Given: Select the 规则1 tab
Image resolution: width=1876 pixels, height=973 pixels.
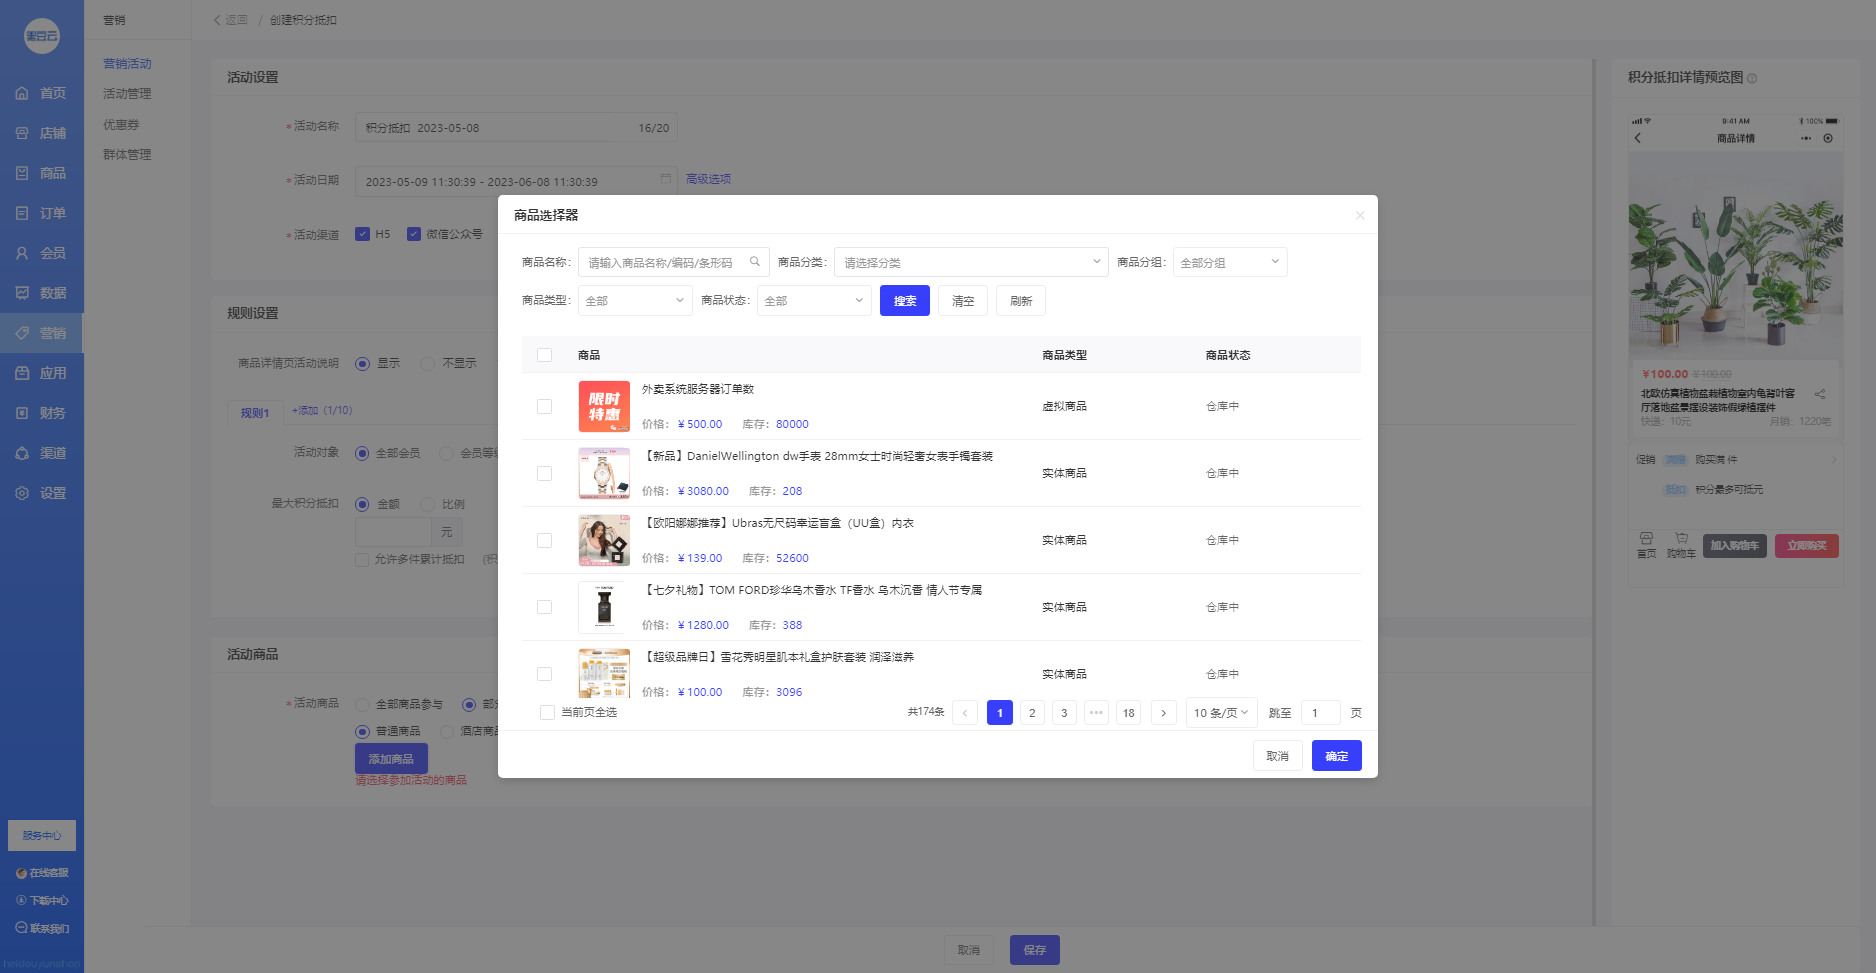Looking at the screenshot, I should [x=254, y=412].
